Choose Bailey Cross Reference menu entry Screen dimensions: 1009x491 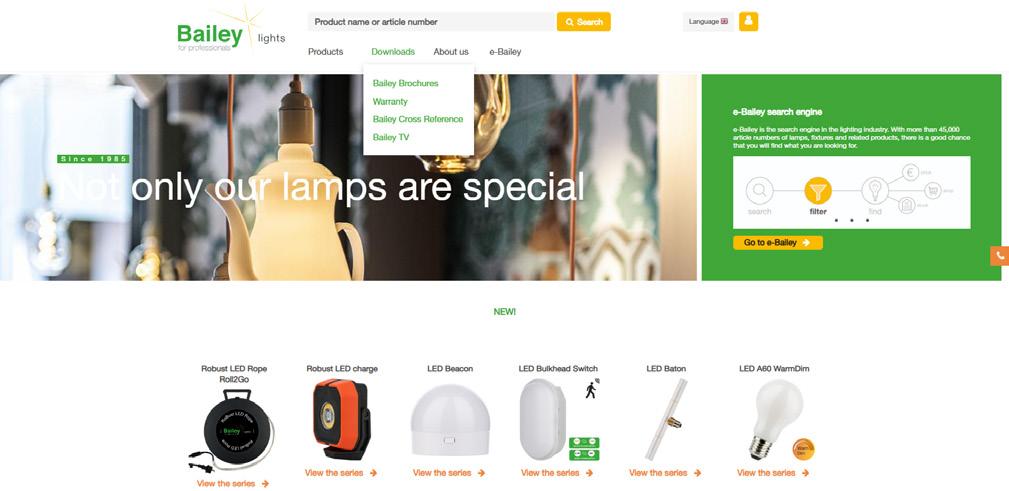coord(418,119)
